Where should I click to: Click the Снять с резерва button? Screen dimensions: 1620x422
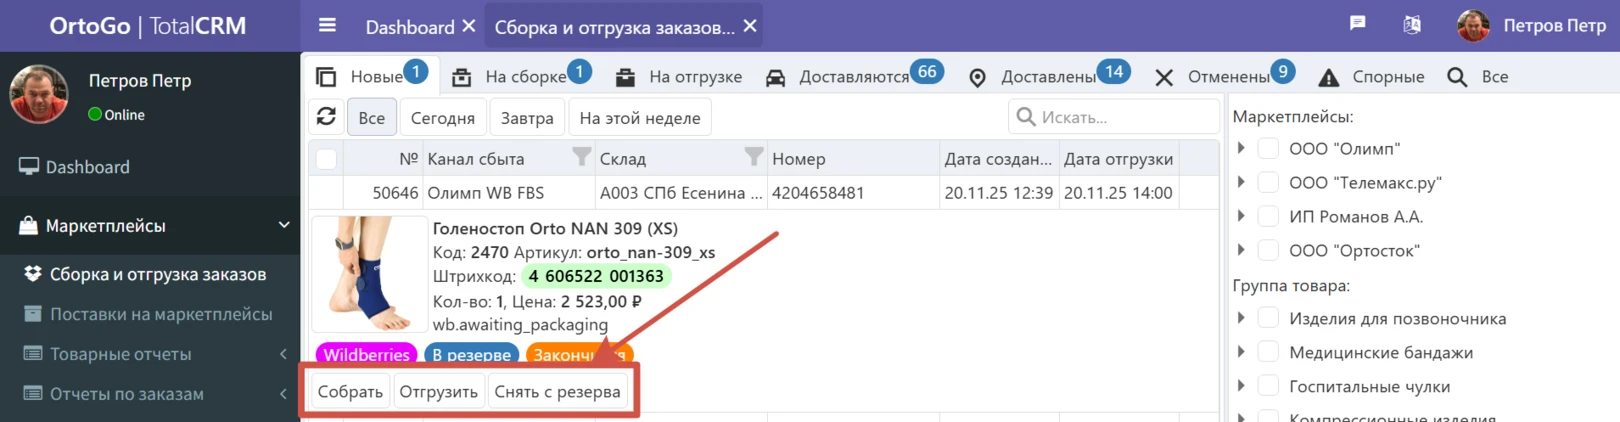point(557,392)
